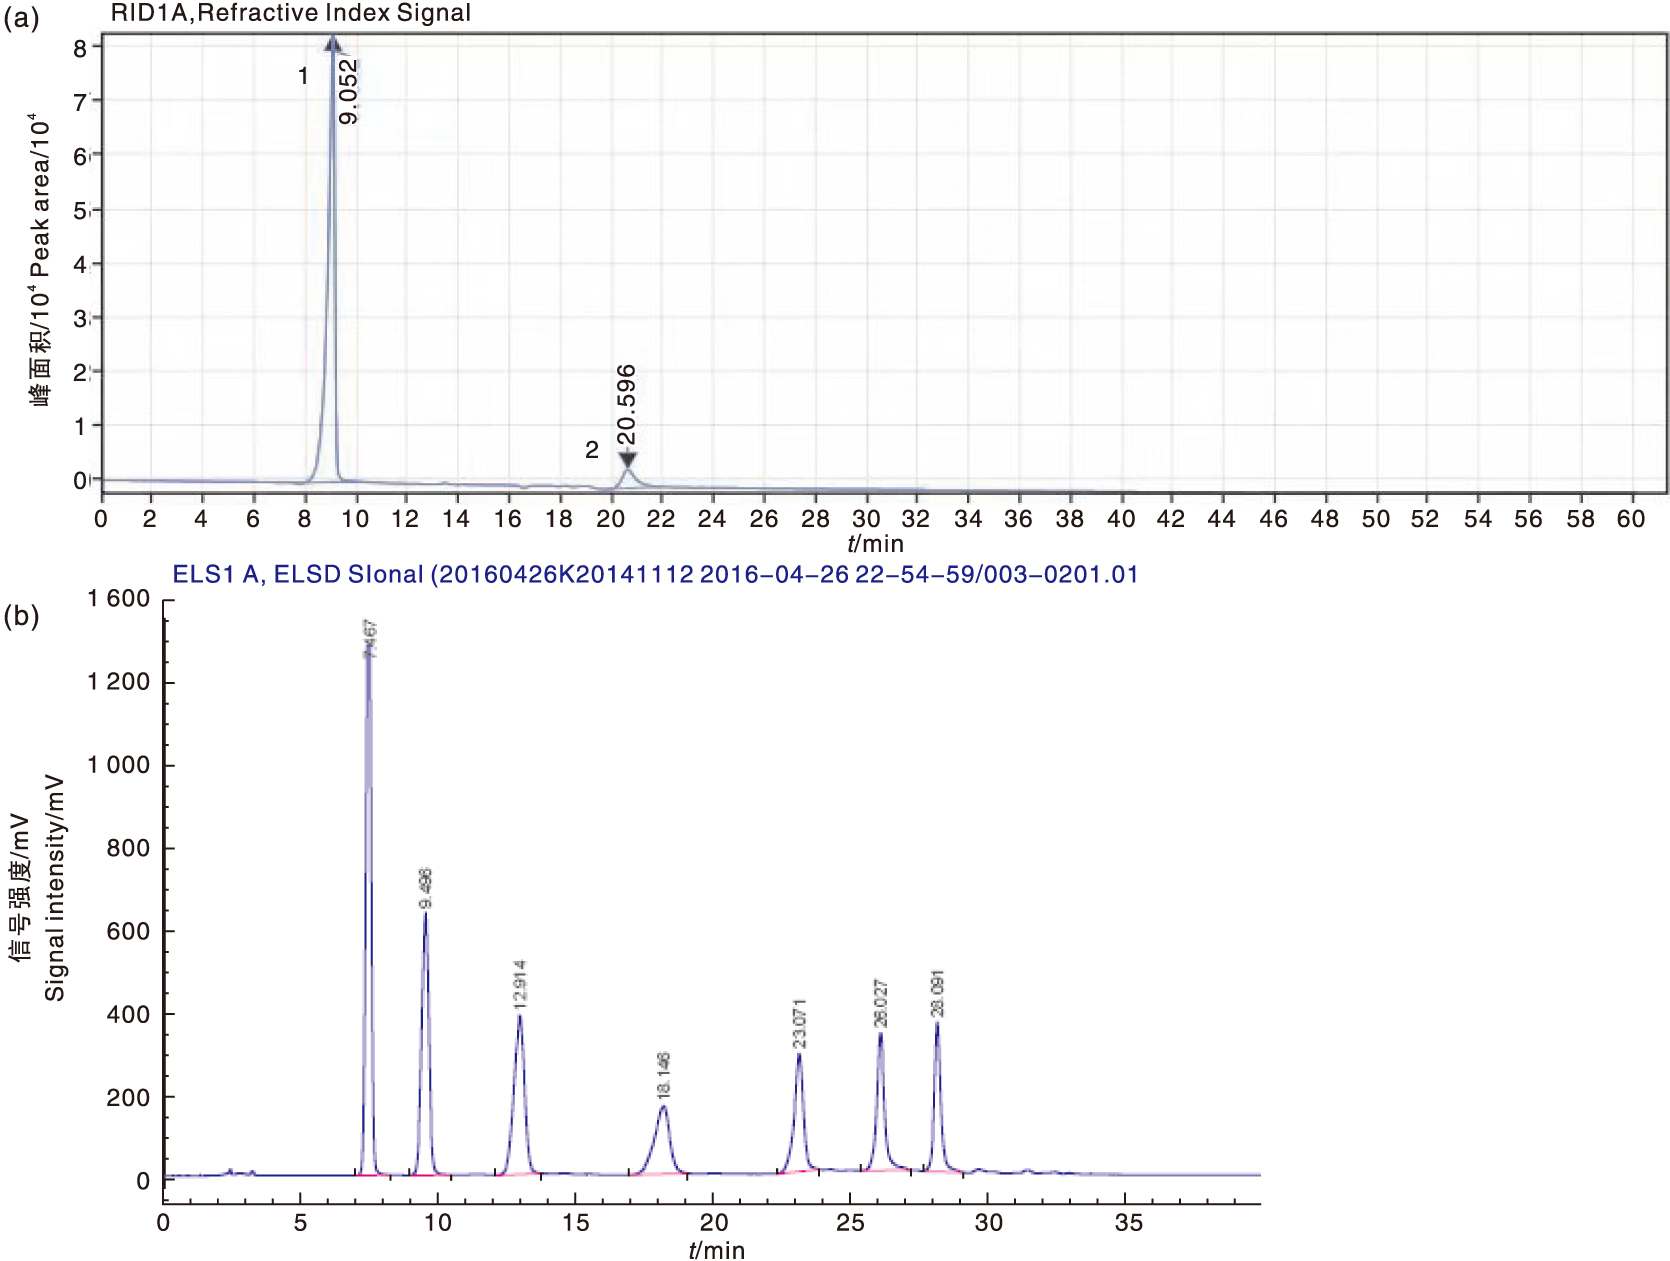Click the 9.496 peak label in ELSD chart
Screen dimensions: 1670x1261
pyautogui.click(x=426, y=889)
